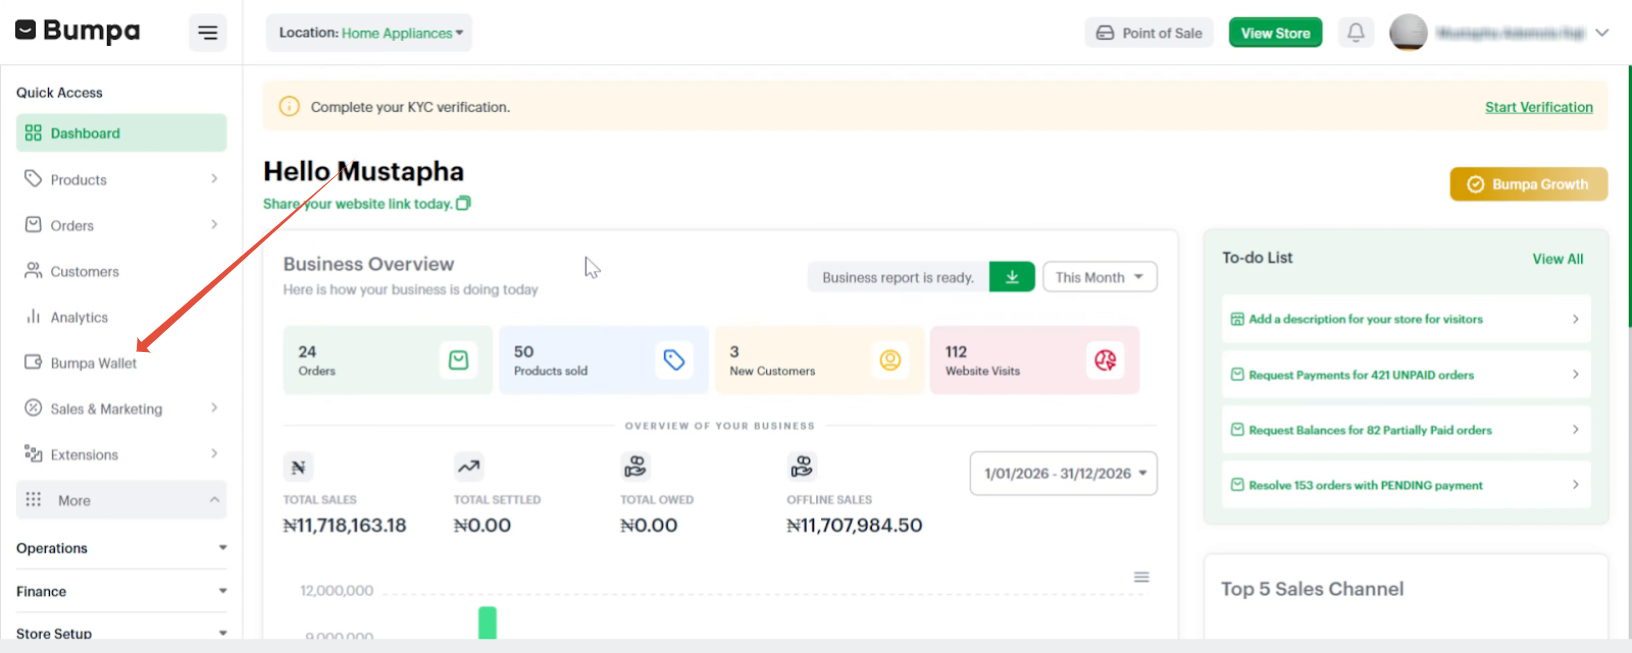Toggle the hamburger sidebar menu icon

pos(208,33)
